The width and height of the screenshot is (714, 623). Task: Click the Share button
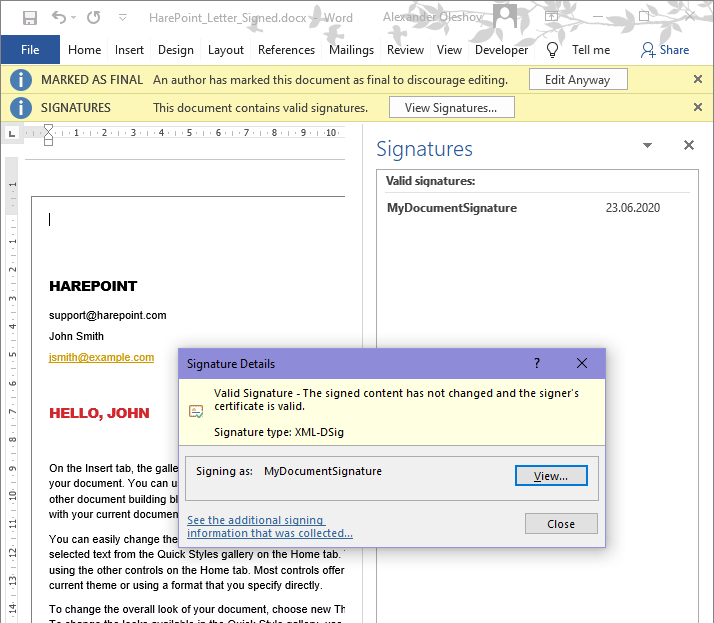665,50
